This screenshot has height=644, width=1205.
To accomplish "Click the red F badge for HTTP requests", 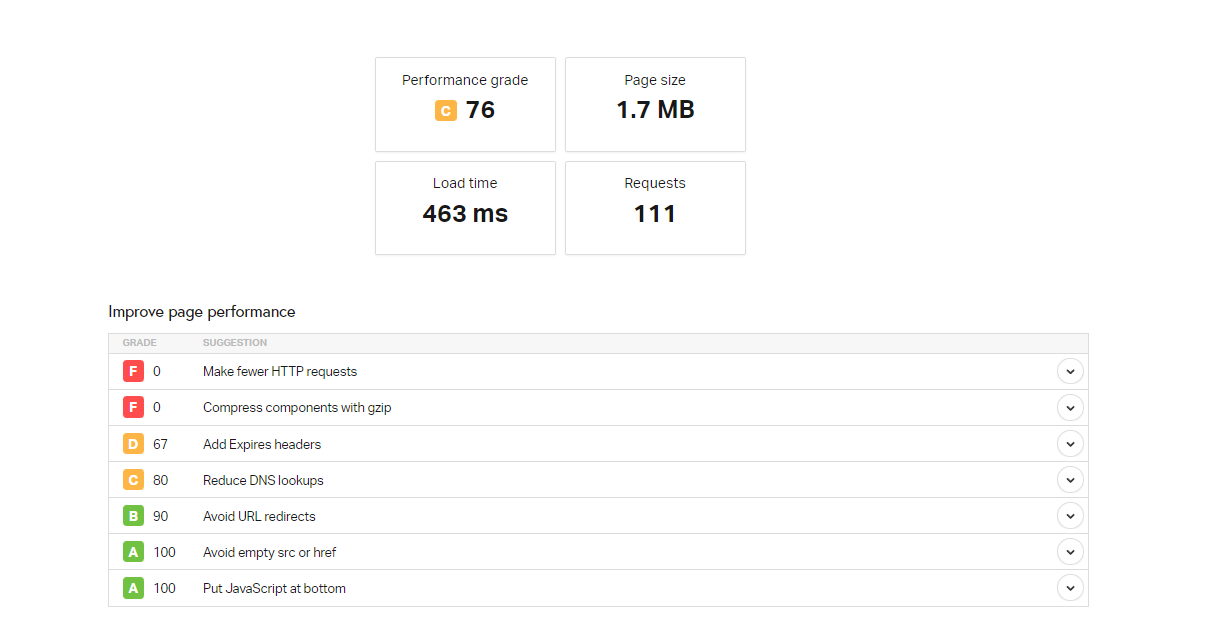I will 133,372.
